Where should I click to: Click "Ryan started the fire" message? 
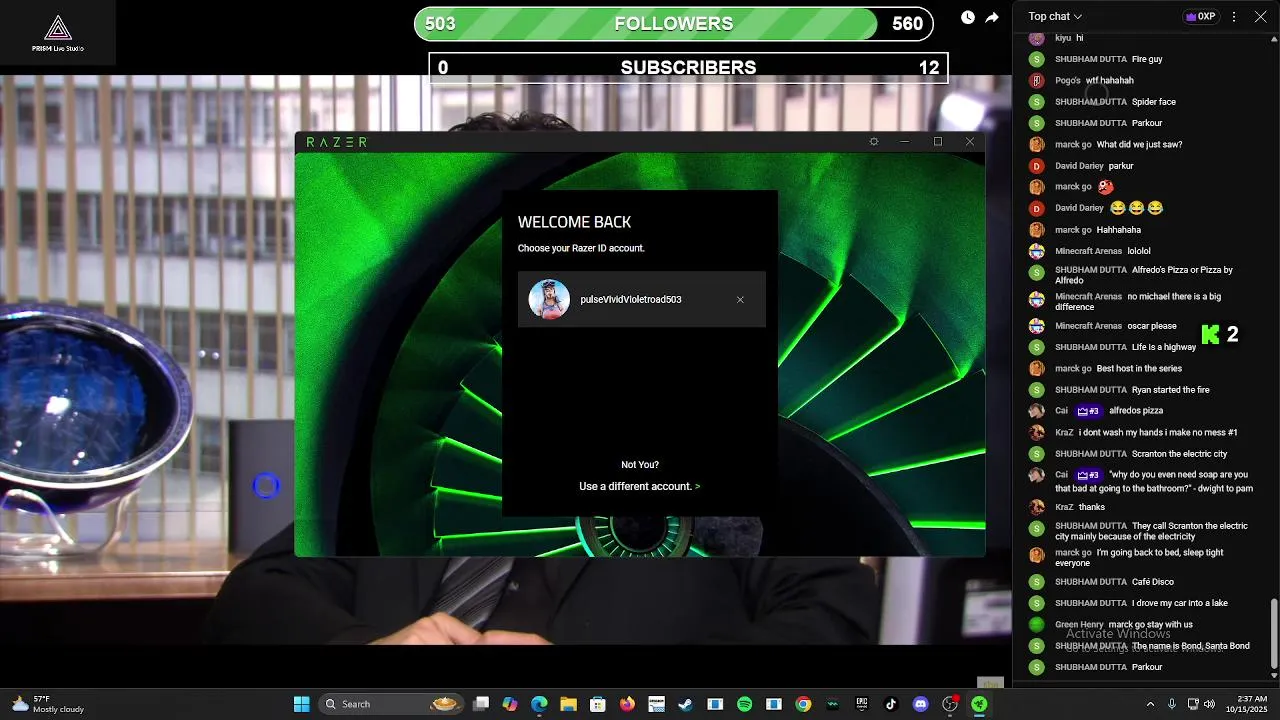tap(1171, 390)
